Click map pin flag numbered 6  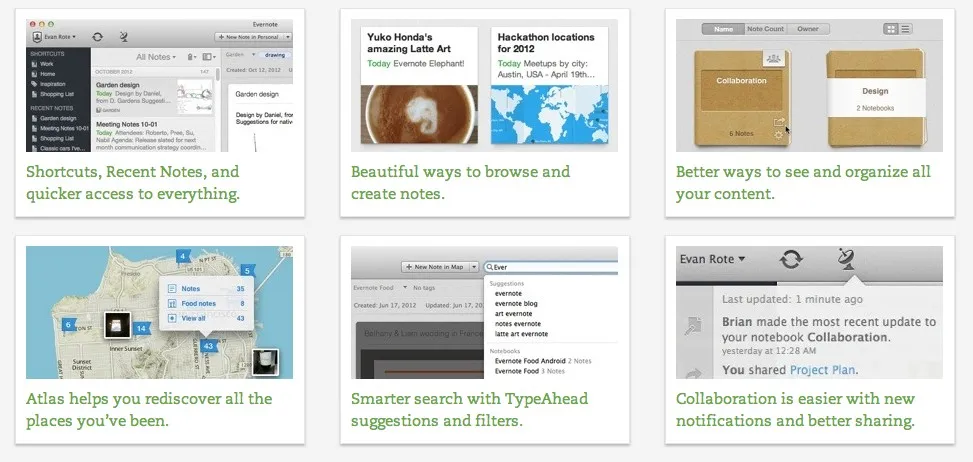tap(68, 325)
